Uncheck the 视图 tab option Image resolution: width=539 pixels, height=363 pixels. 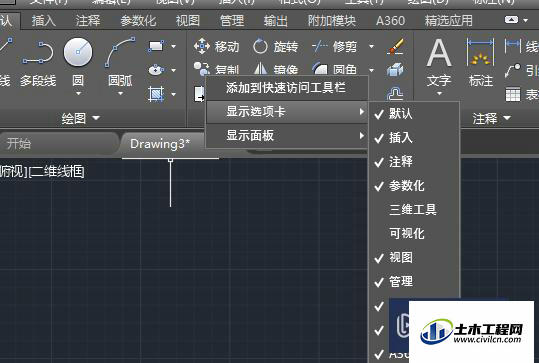click(414, 258)
